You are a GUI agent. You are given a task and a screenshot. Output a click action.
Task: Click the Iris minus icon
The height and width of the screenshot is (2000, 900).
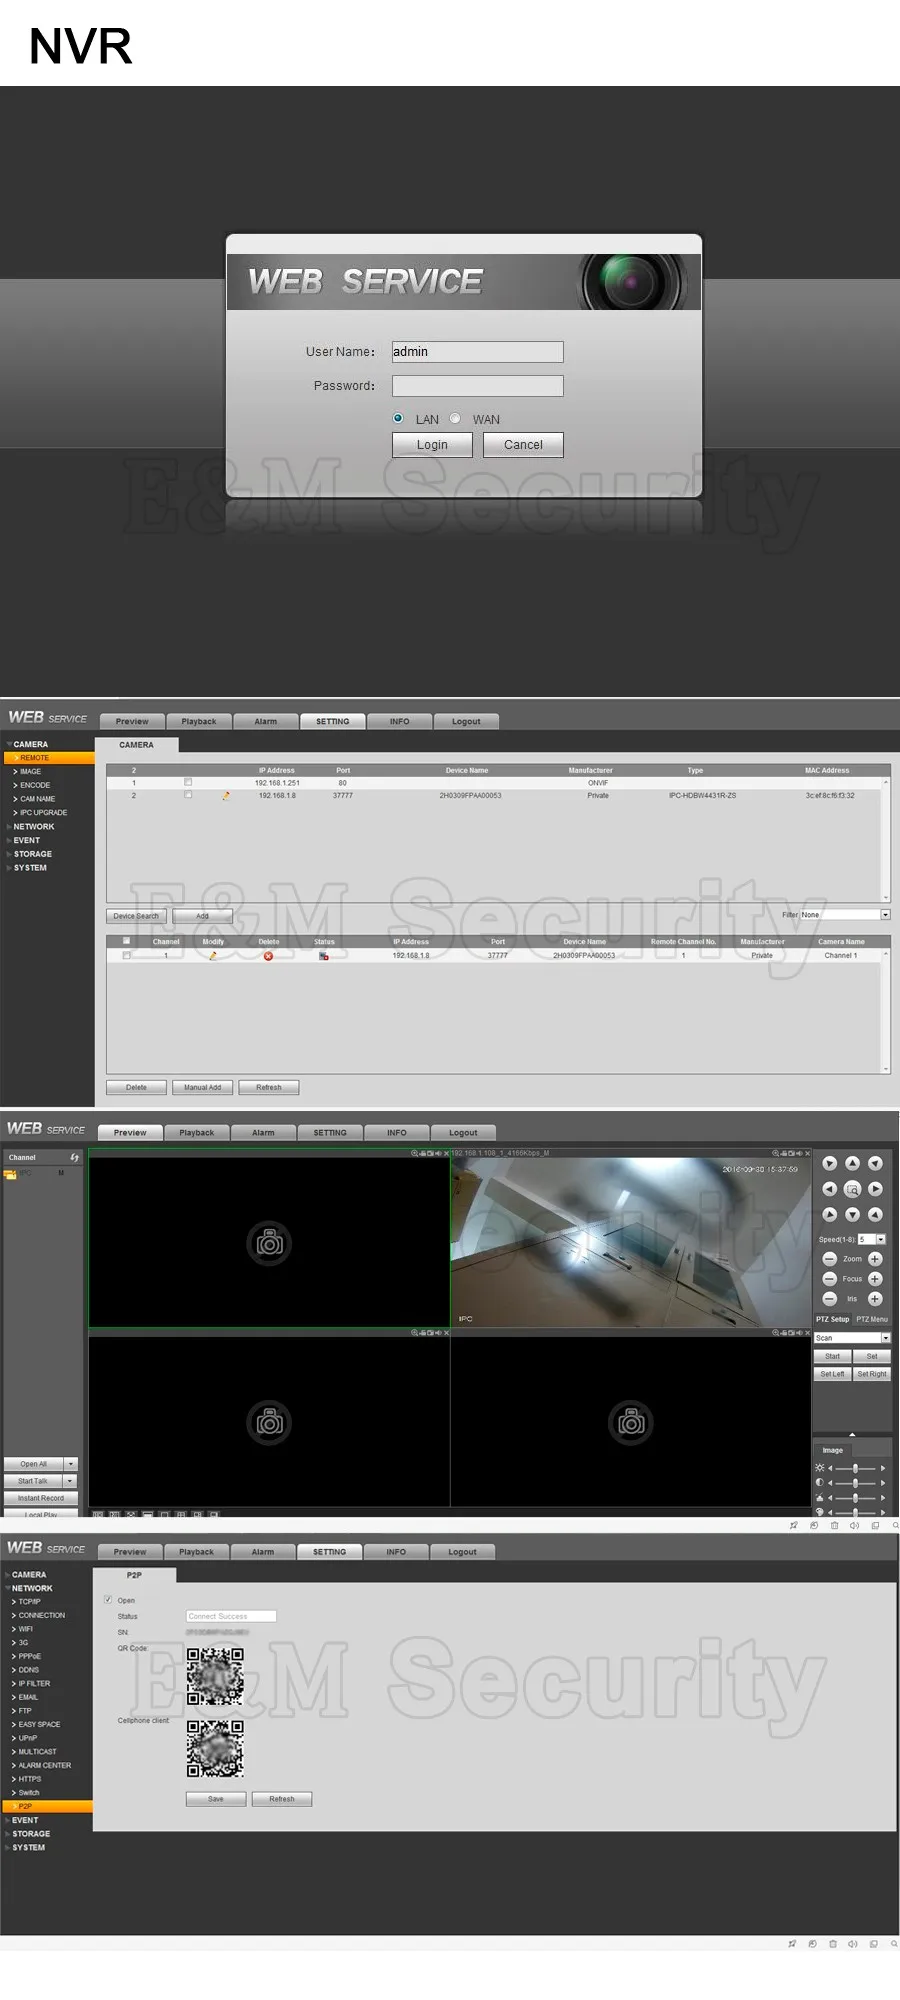point(829,1299)
